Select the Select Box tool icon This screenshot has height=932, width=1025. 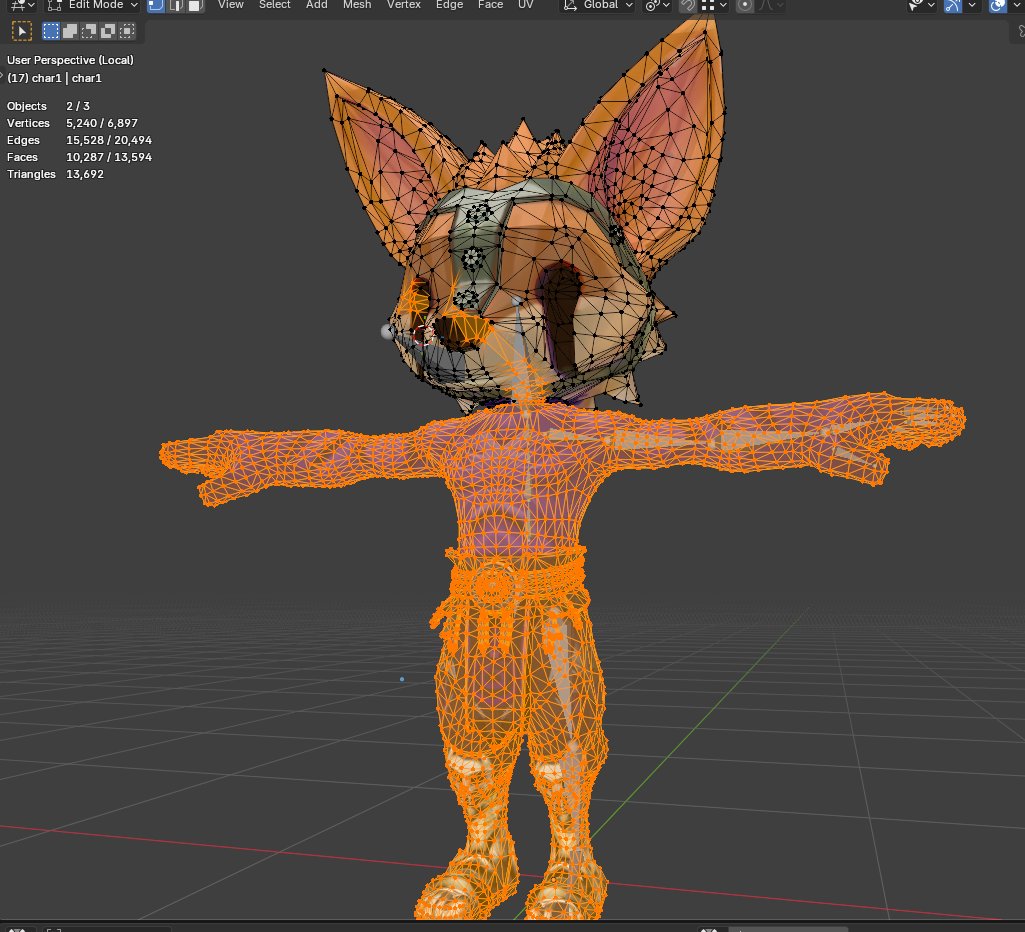tap(22, 31)
